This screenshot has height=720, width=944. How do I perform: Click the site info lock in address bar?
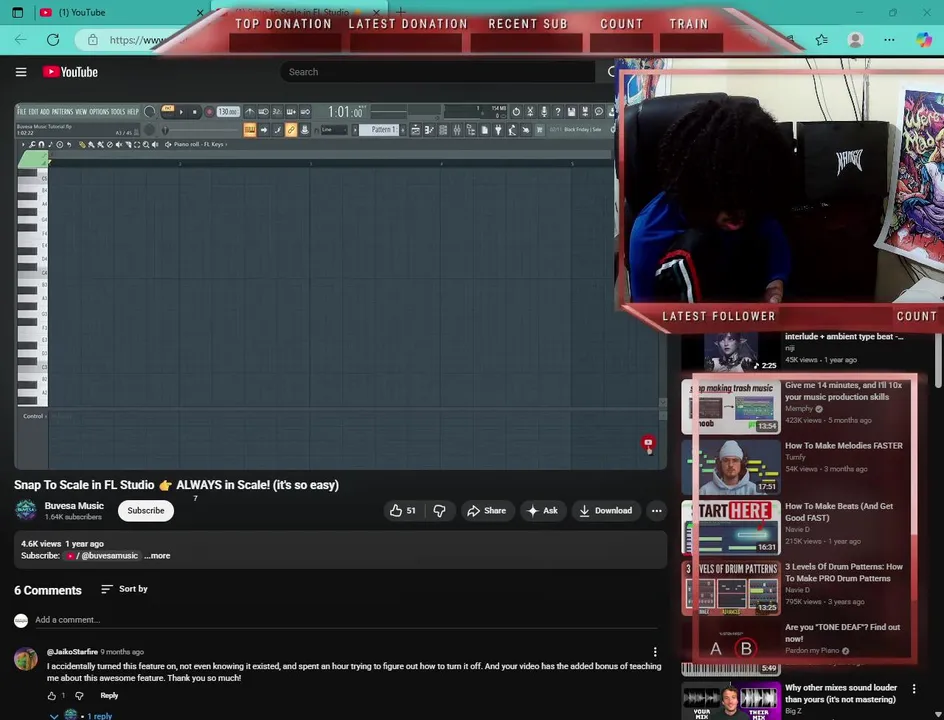point(93,40)
